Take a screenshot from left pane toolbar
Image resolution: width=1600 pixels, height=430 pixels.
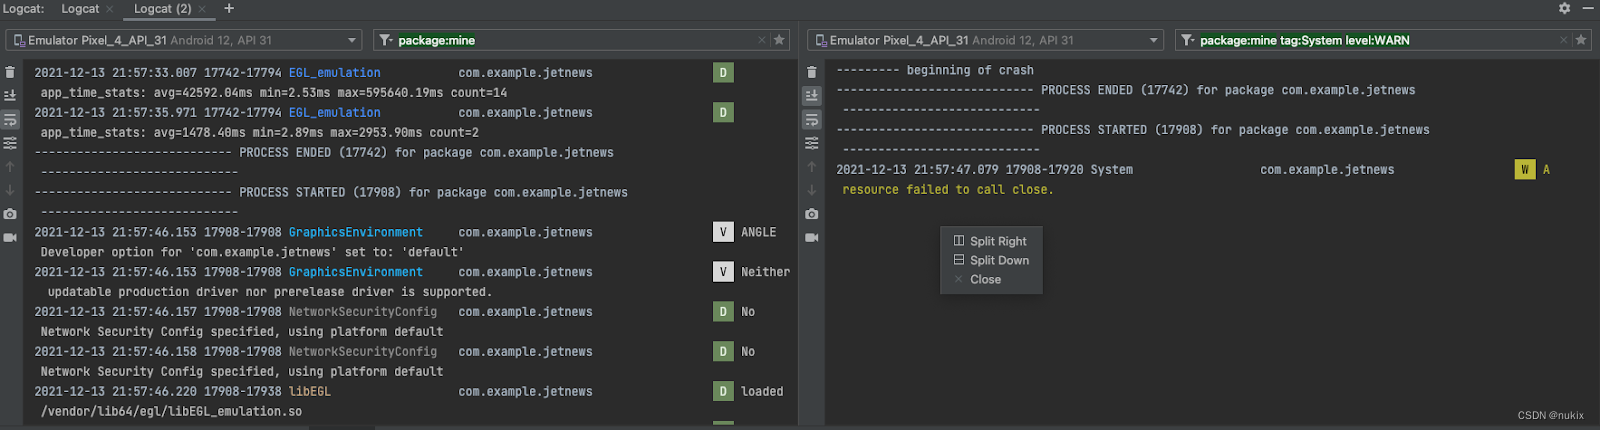pyautogui.click(x=10, y=214)
